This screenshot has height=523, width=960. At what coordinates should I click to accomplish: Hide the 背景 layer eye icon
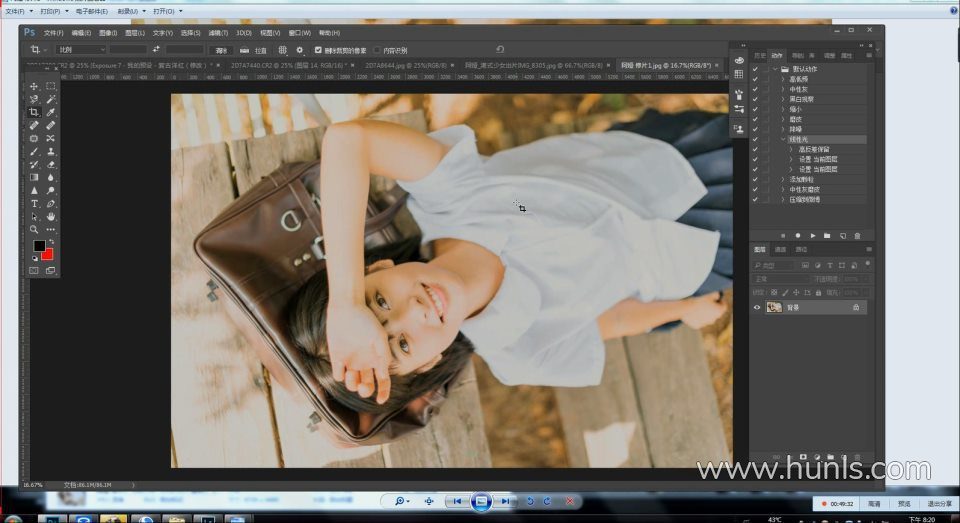[x=757, y=307]
